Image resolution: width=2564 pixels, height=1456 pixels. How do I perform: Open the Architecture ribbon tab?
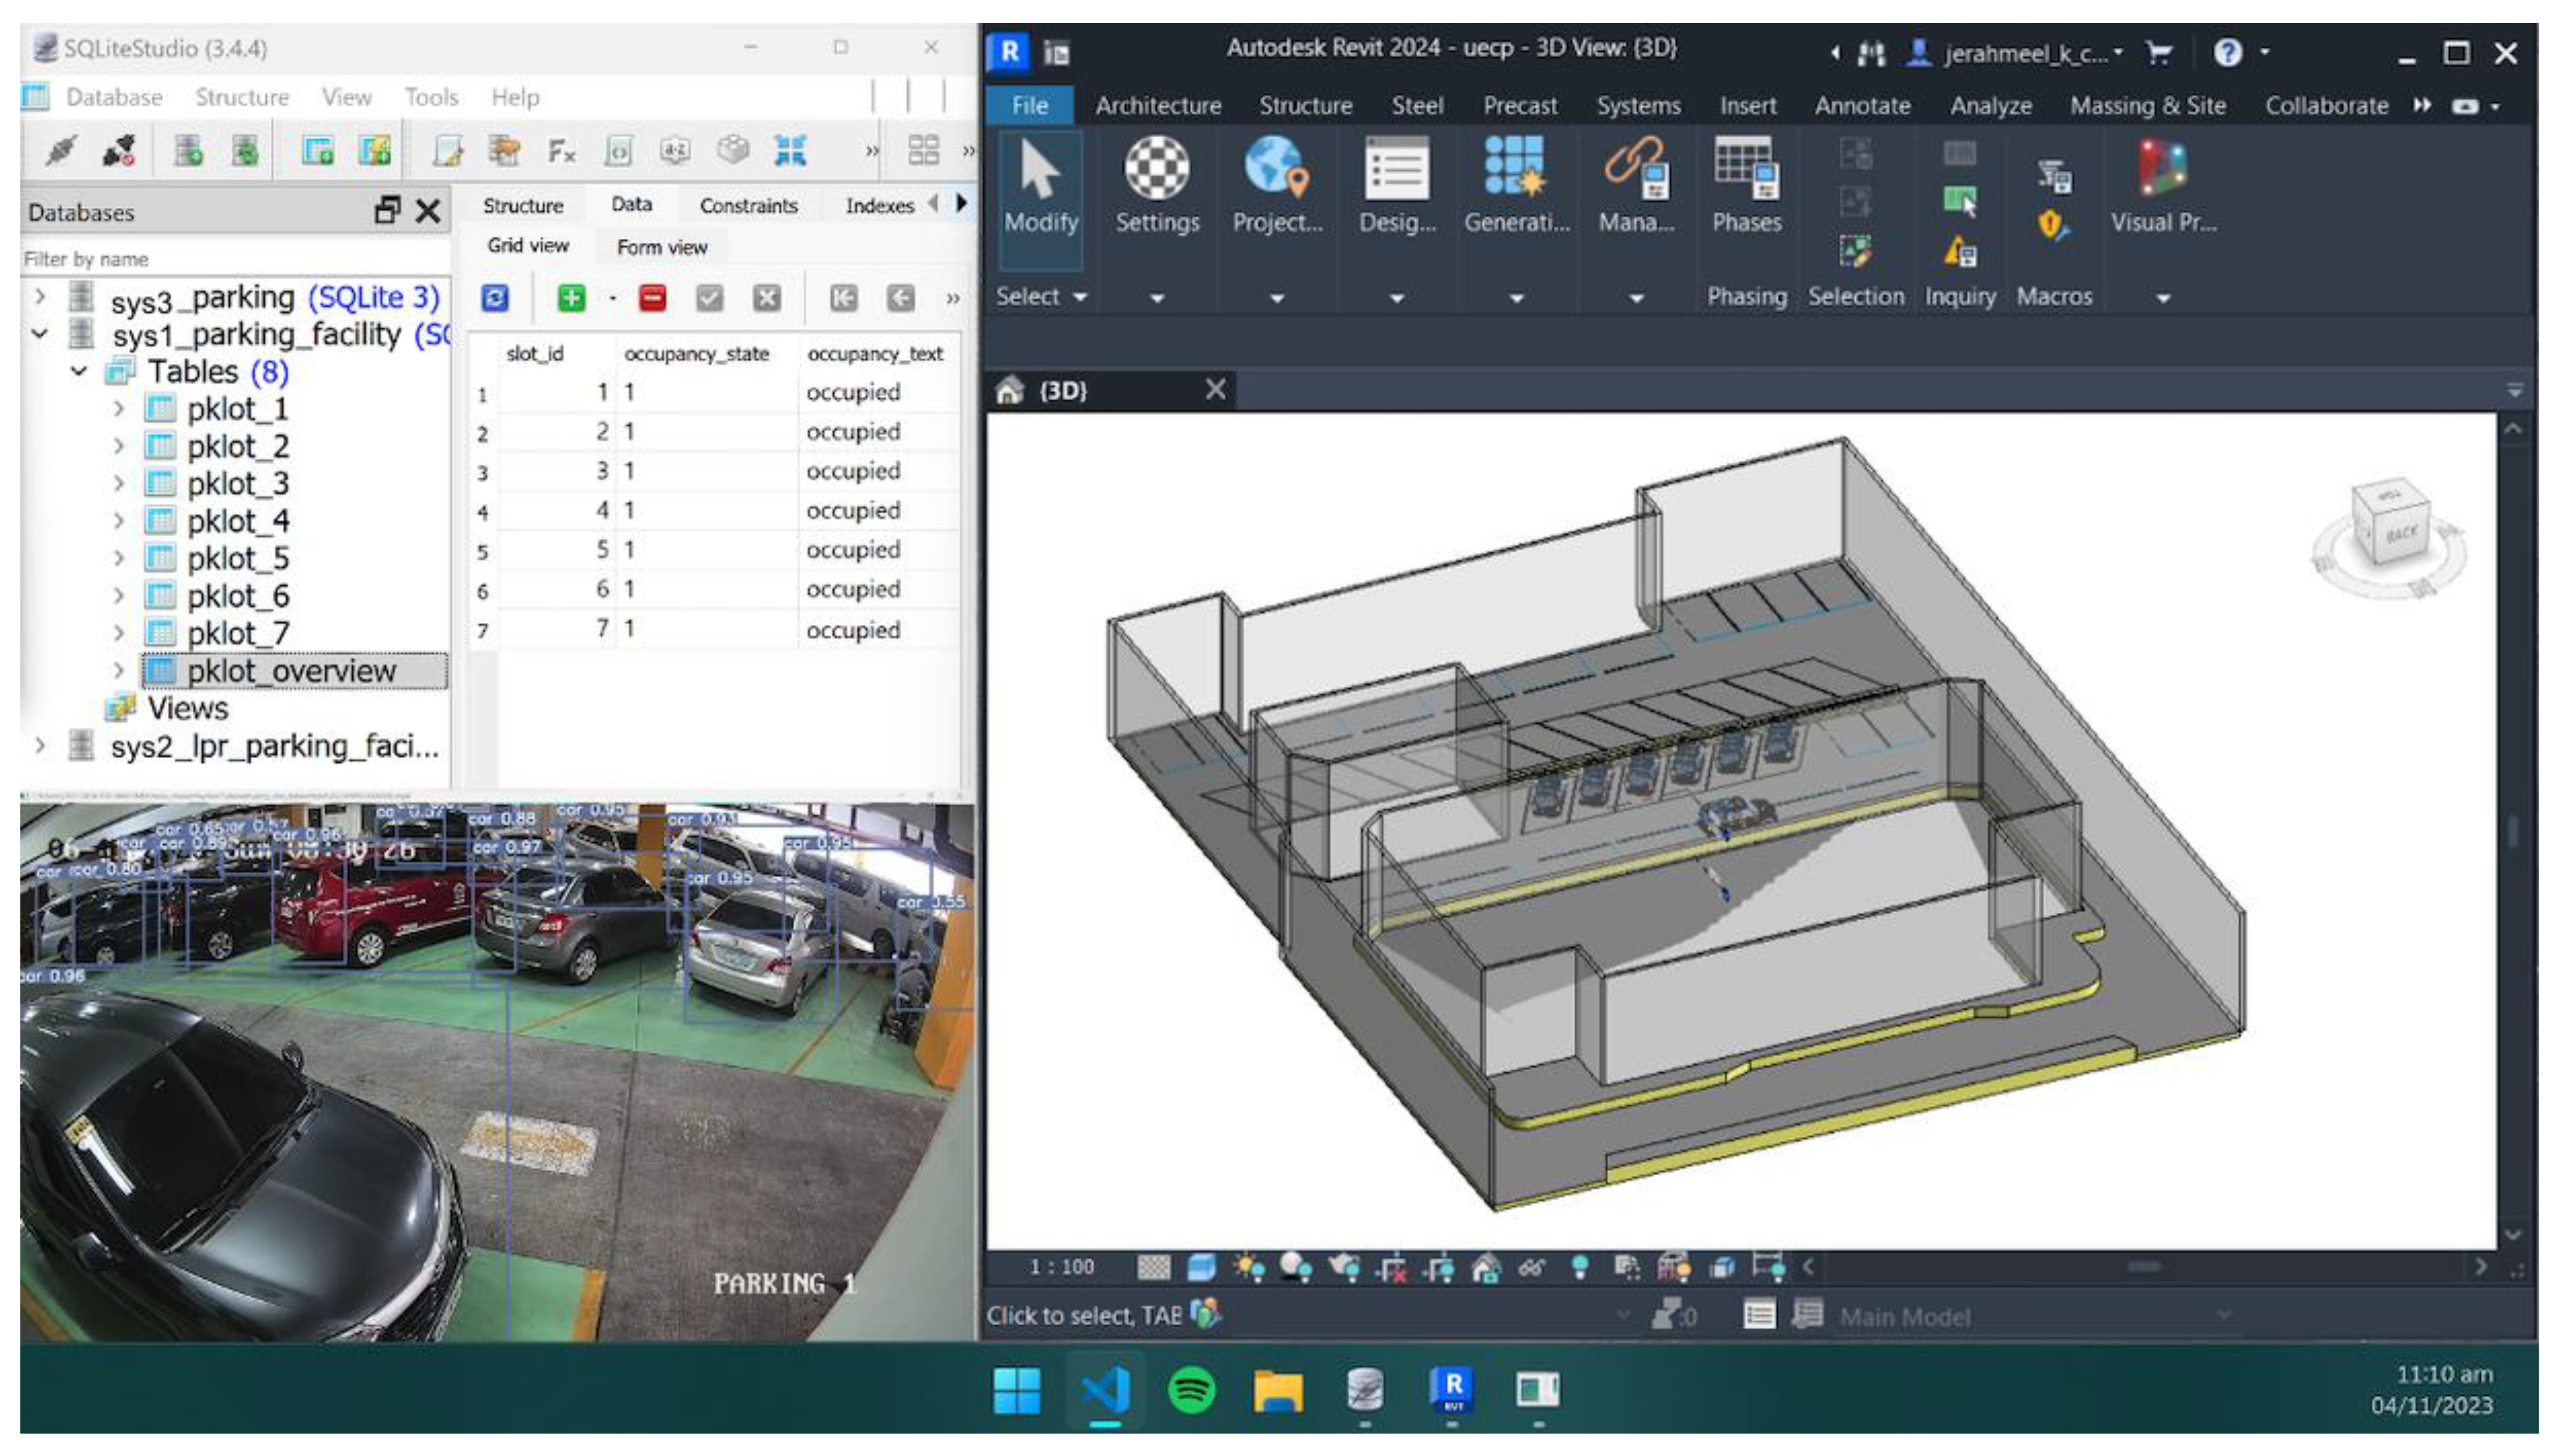point(1157,105)
